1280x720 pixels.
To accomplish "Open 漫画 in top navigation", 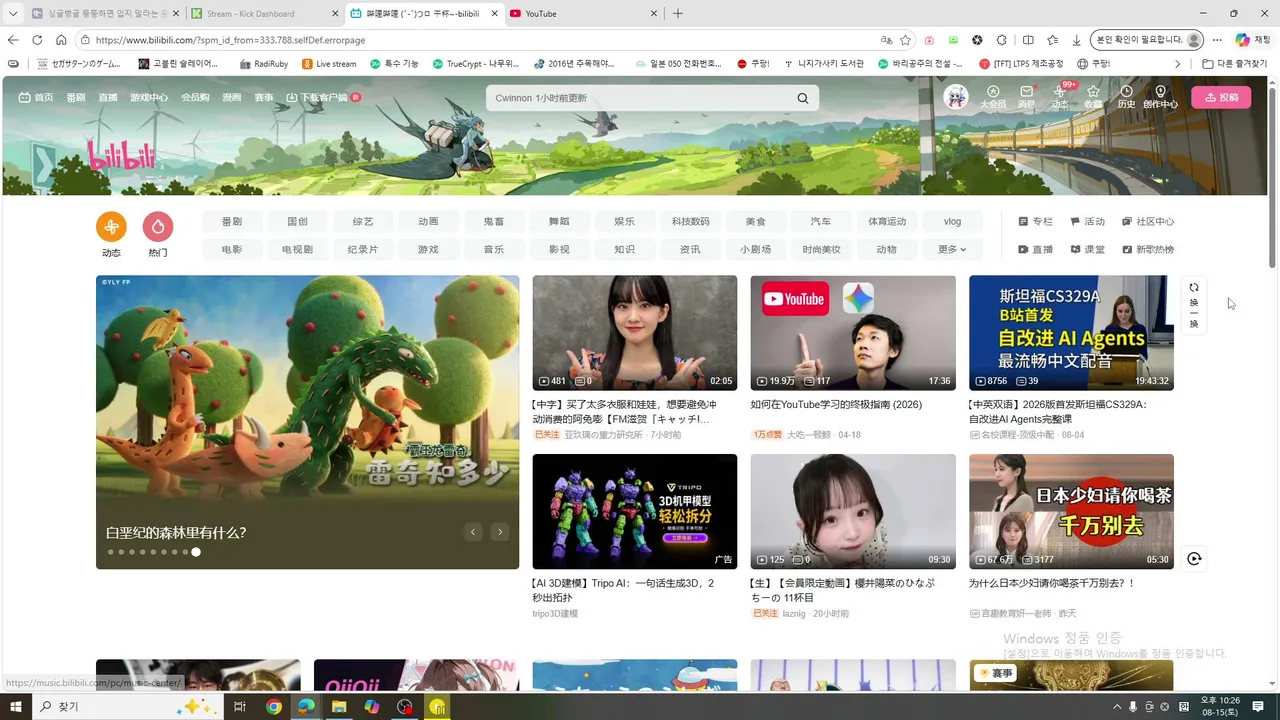I will (232, 98).
